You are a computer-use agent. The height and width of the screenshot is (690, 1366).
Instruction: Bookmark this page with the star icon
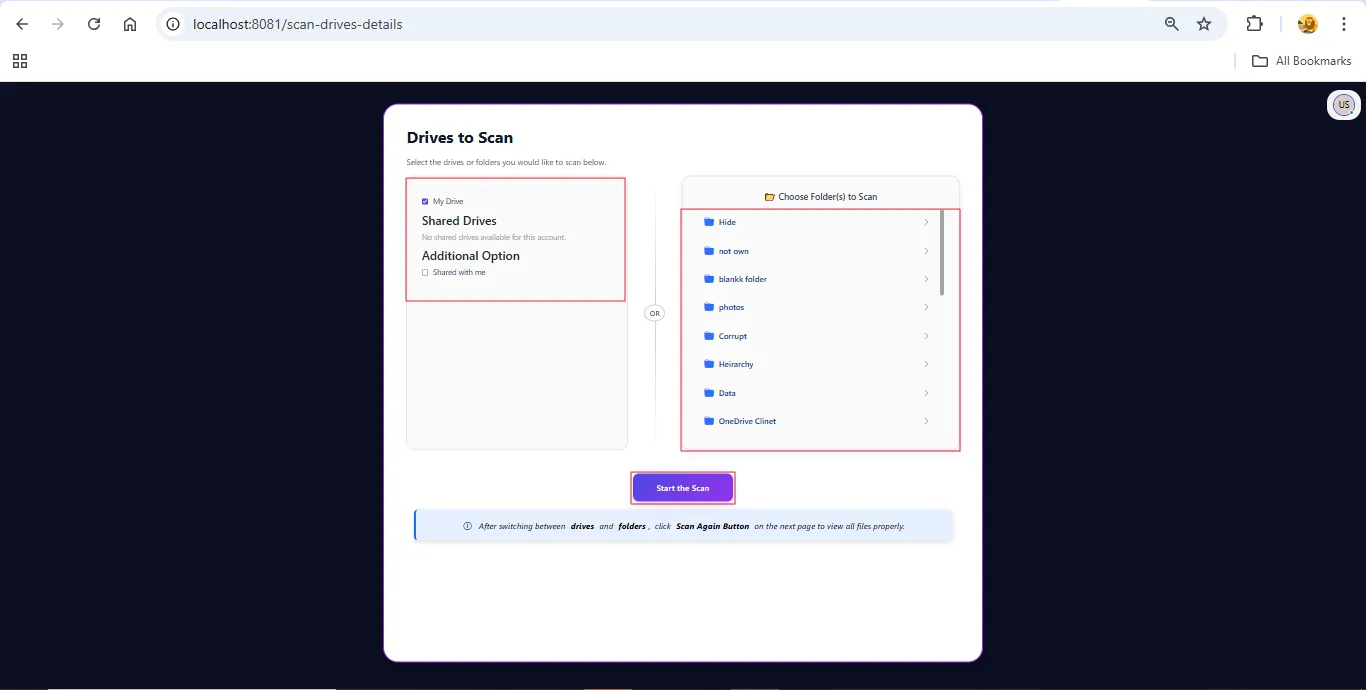[1204, 24]
